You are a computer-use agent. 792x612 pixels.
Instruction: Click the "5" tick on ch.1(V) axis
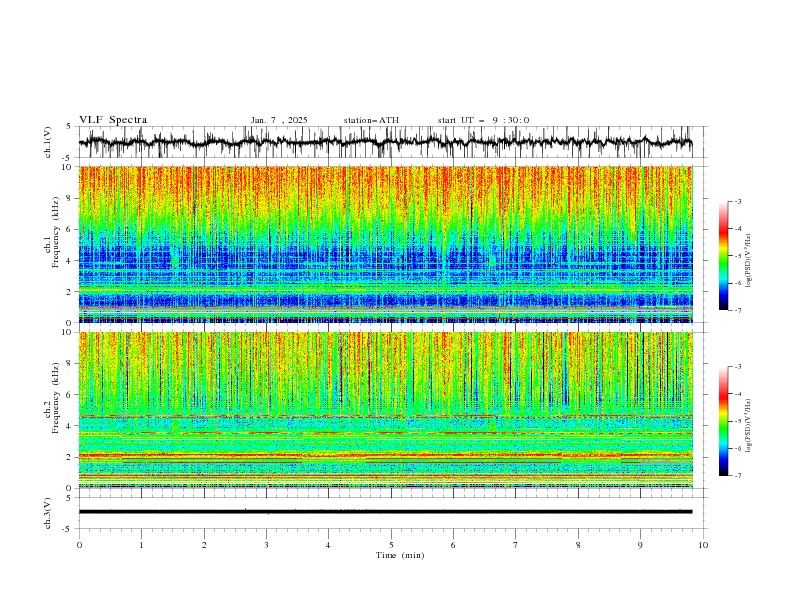(x=68, y=126)
